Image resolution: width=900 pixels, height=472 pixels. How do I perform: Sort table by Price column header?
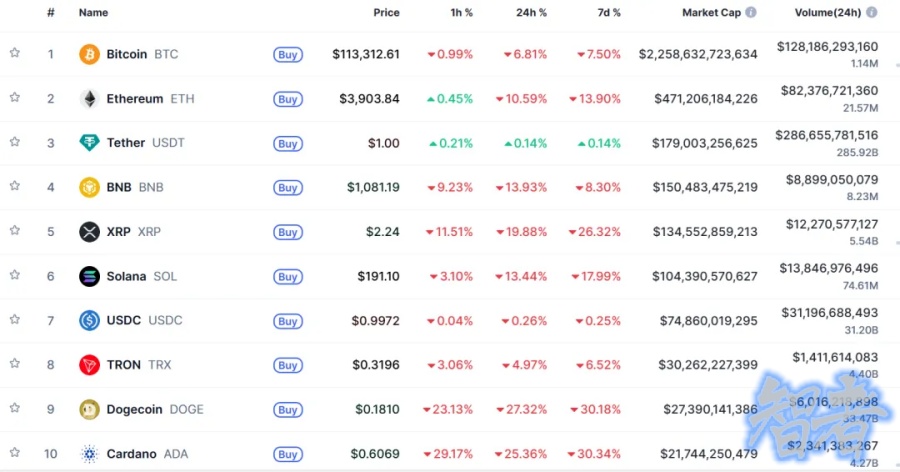(x=386, y=13)
